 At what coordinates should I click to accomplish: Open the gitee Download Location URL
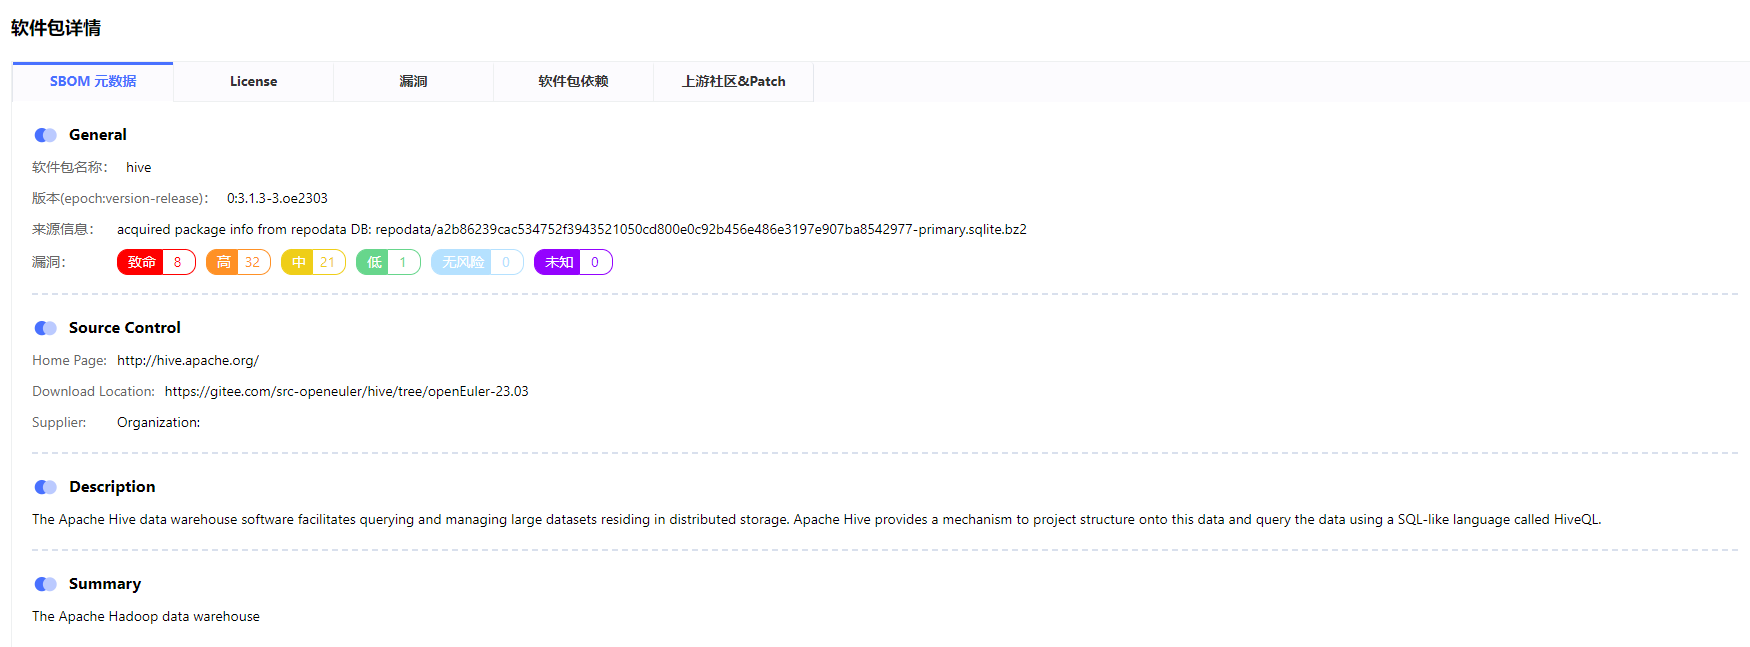coord(346,392)
